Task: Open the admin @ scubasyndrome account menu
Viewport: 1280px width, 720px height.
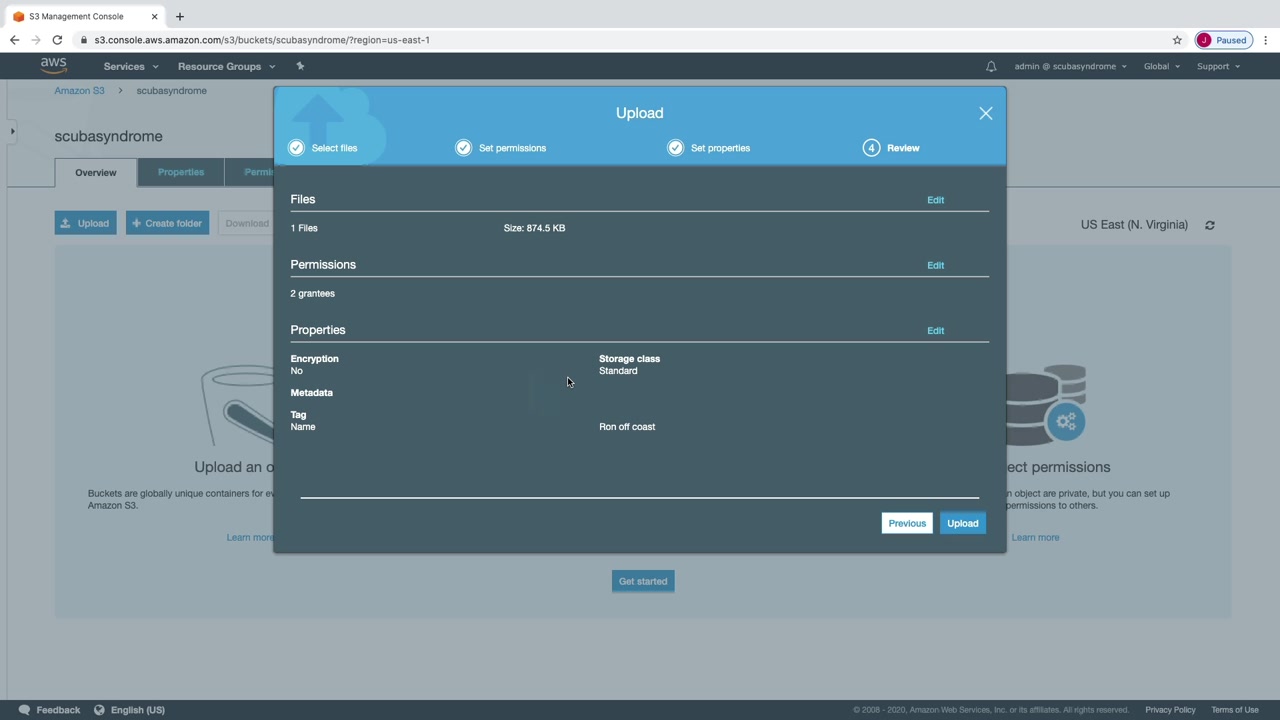Action: [1070, 66]
